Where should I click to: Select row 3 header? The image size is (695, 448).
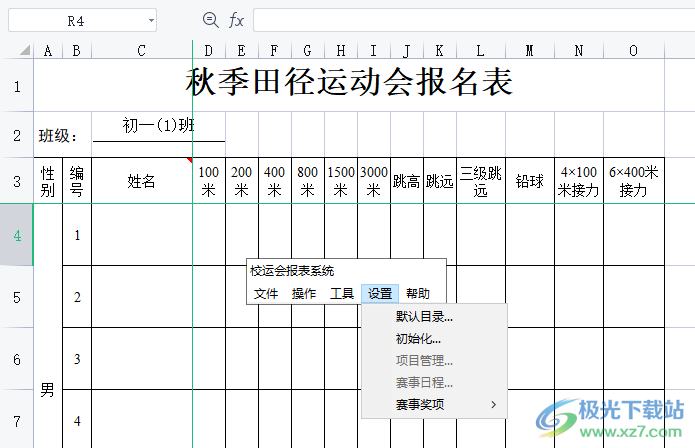coord(17,181)
